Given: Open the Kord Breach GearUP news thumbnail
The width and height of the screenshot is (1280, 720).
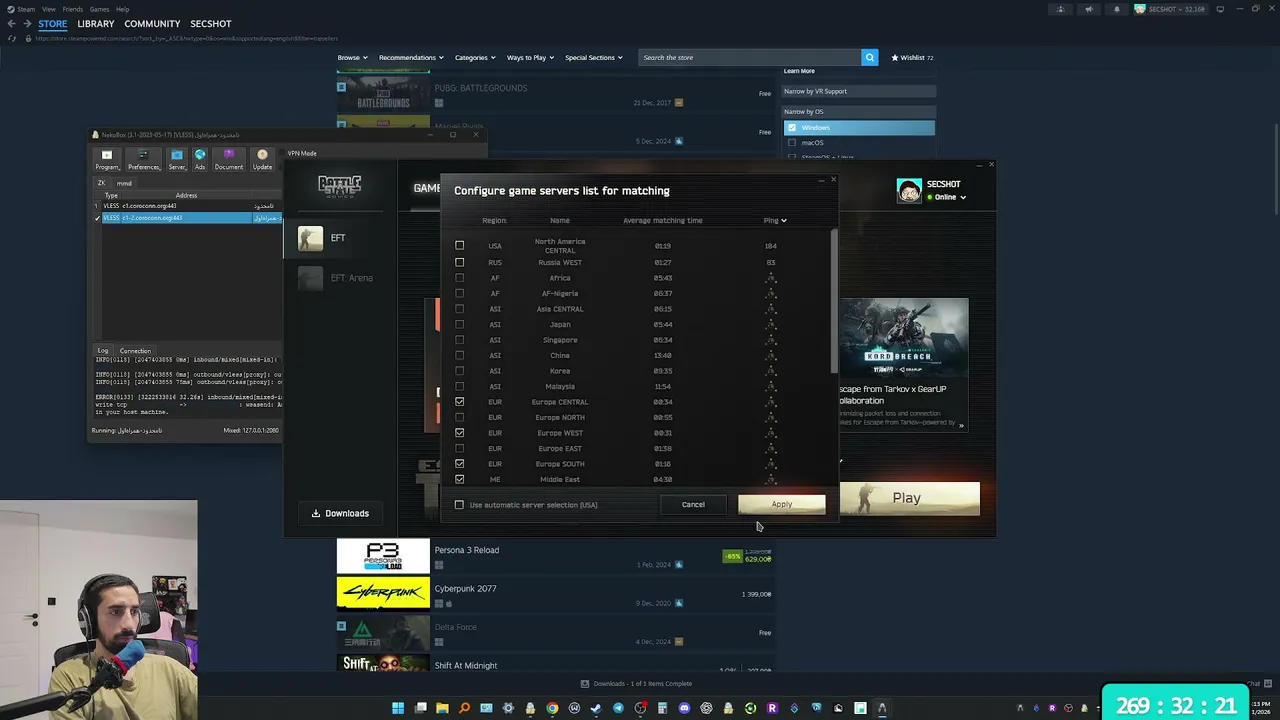Looking at the screenshot, I should [x=904, y=338].
